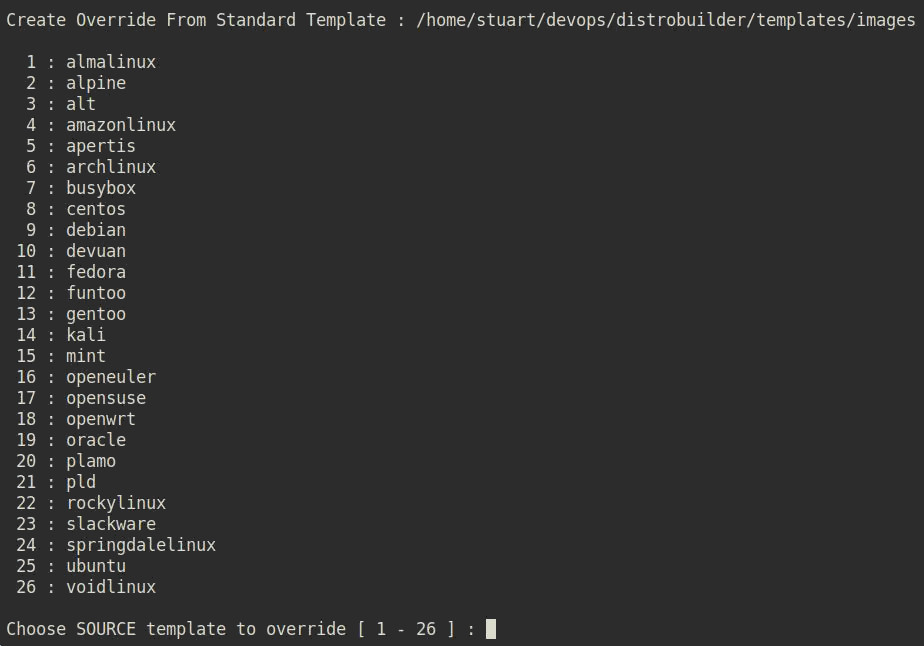Click the rockylinux entry

click(116, 503)
